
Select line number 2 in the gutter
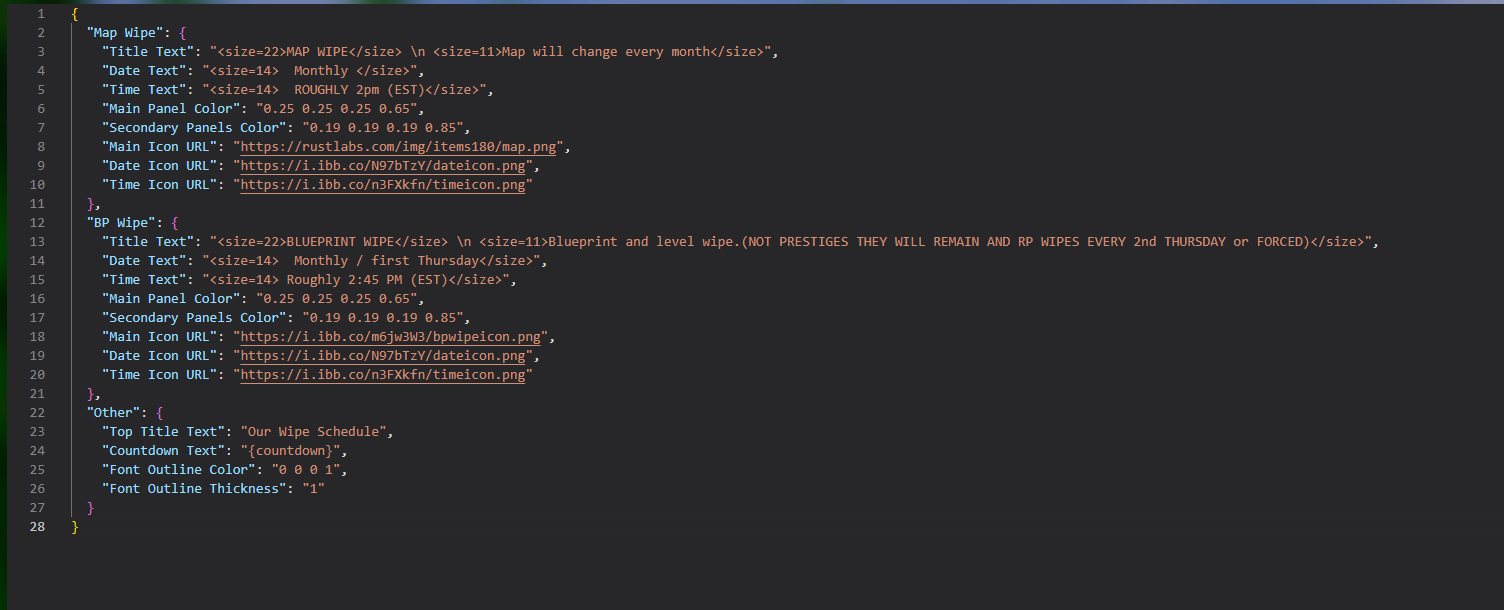click(40, 32)
